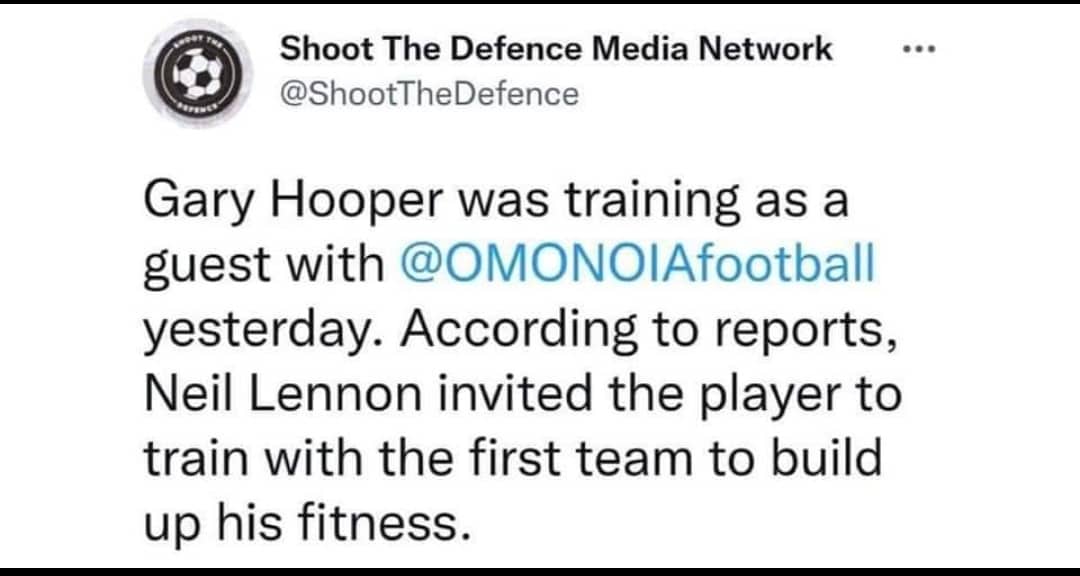Click the soccer ball in the profile logo
The height and width of the screenshot is (576, 1080).
(198, 72)
